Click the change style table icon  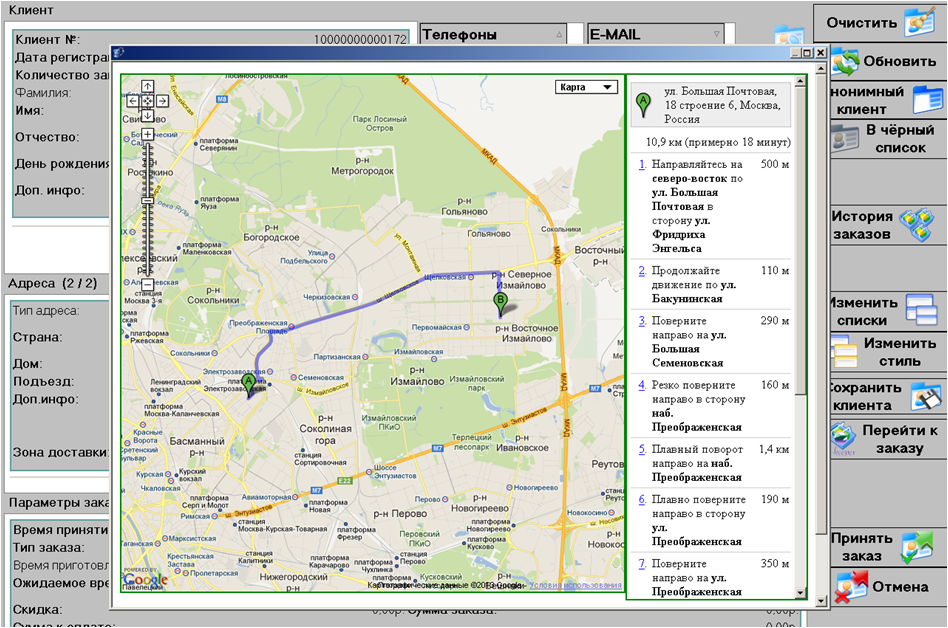(x=844, y=353)
